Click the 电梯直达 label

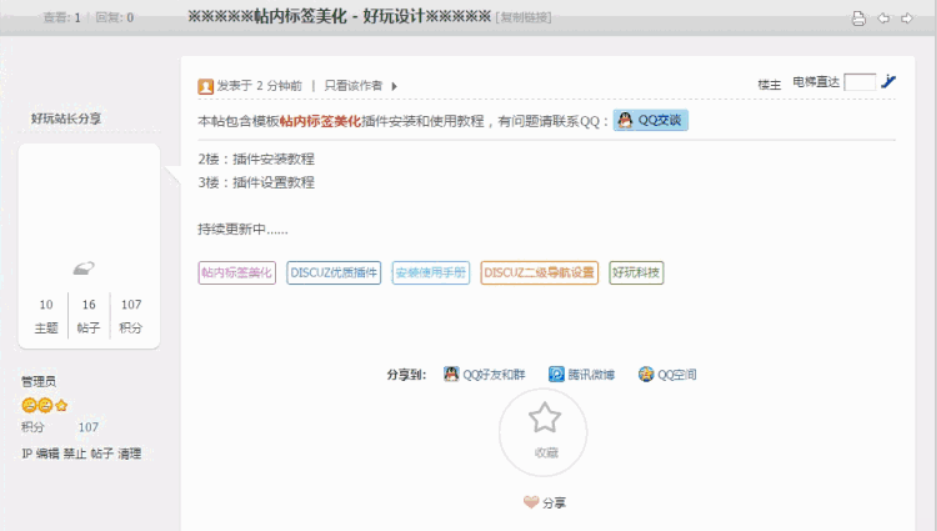coord(816,82)
